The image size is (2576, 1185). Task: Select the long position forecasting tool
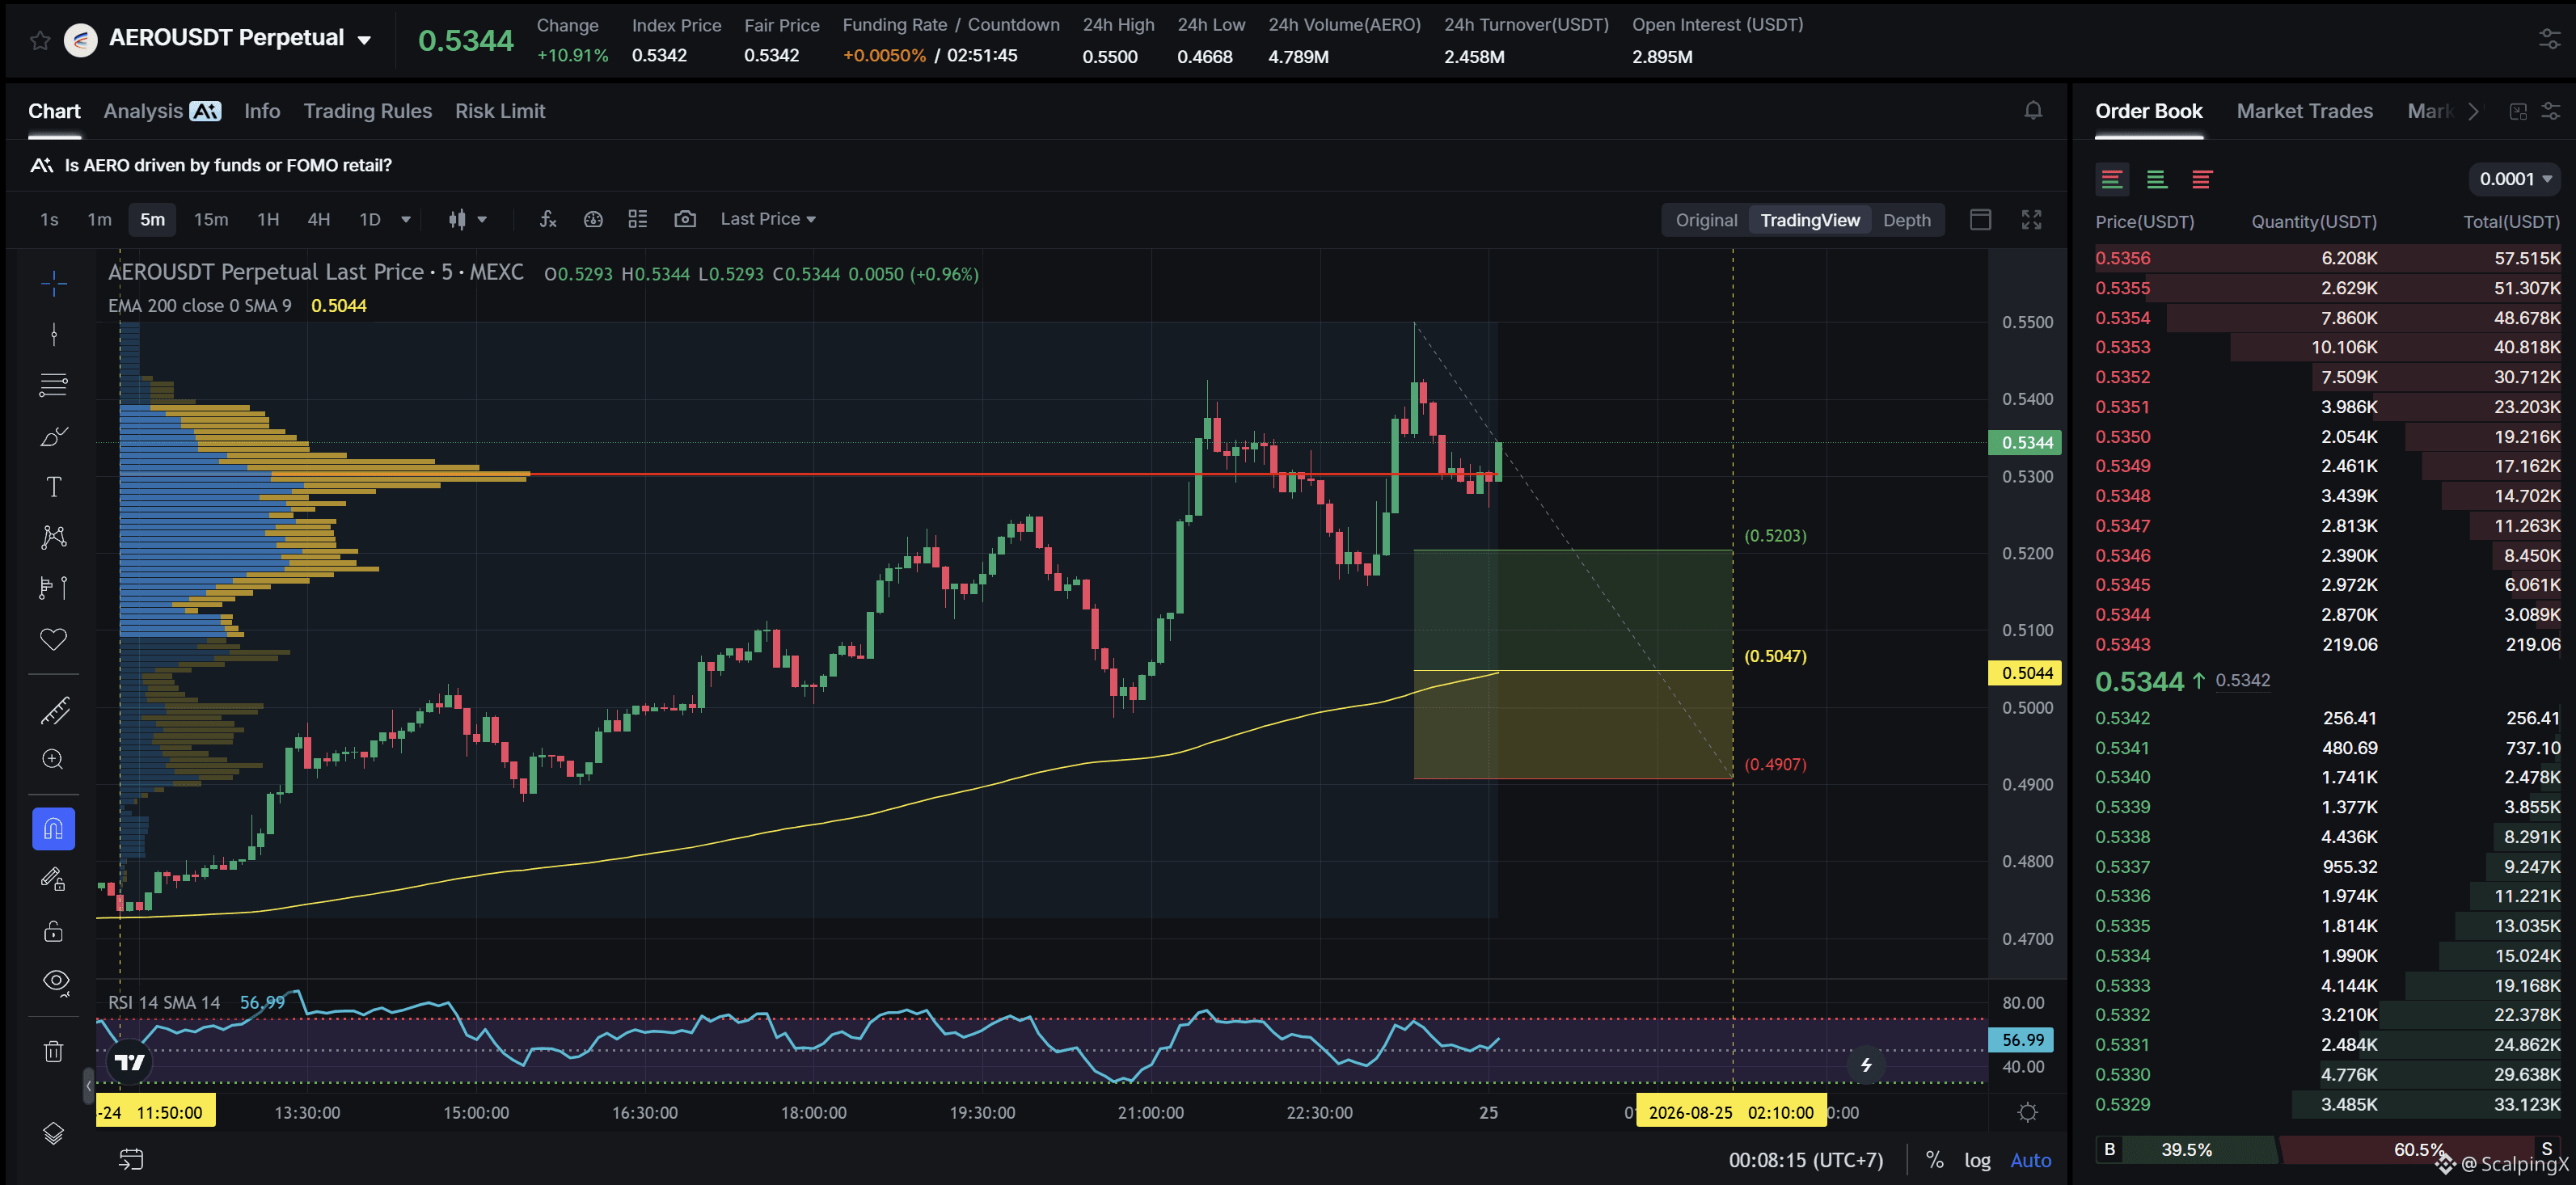coord(54,588)
